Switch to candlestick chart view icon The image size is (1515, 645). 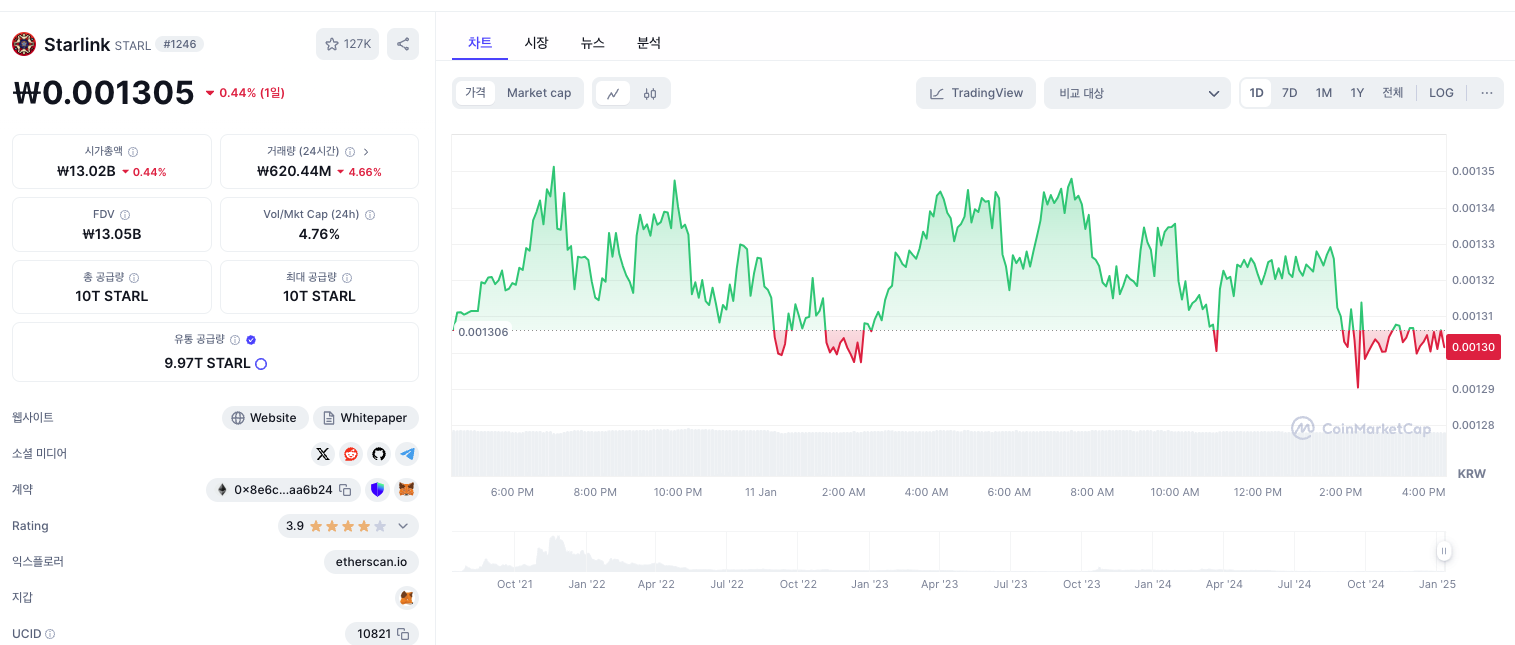click(x=650, y=93)
